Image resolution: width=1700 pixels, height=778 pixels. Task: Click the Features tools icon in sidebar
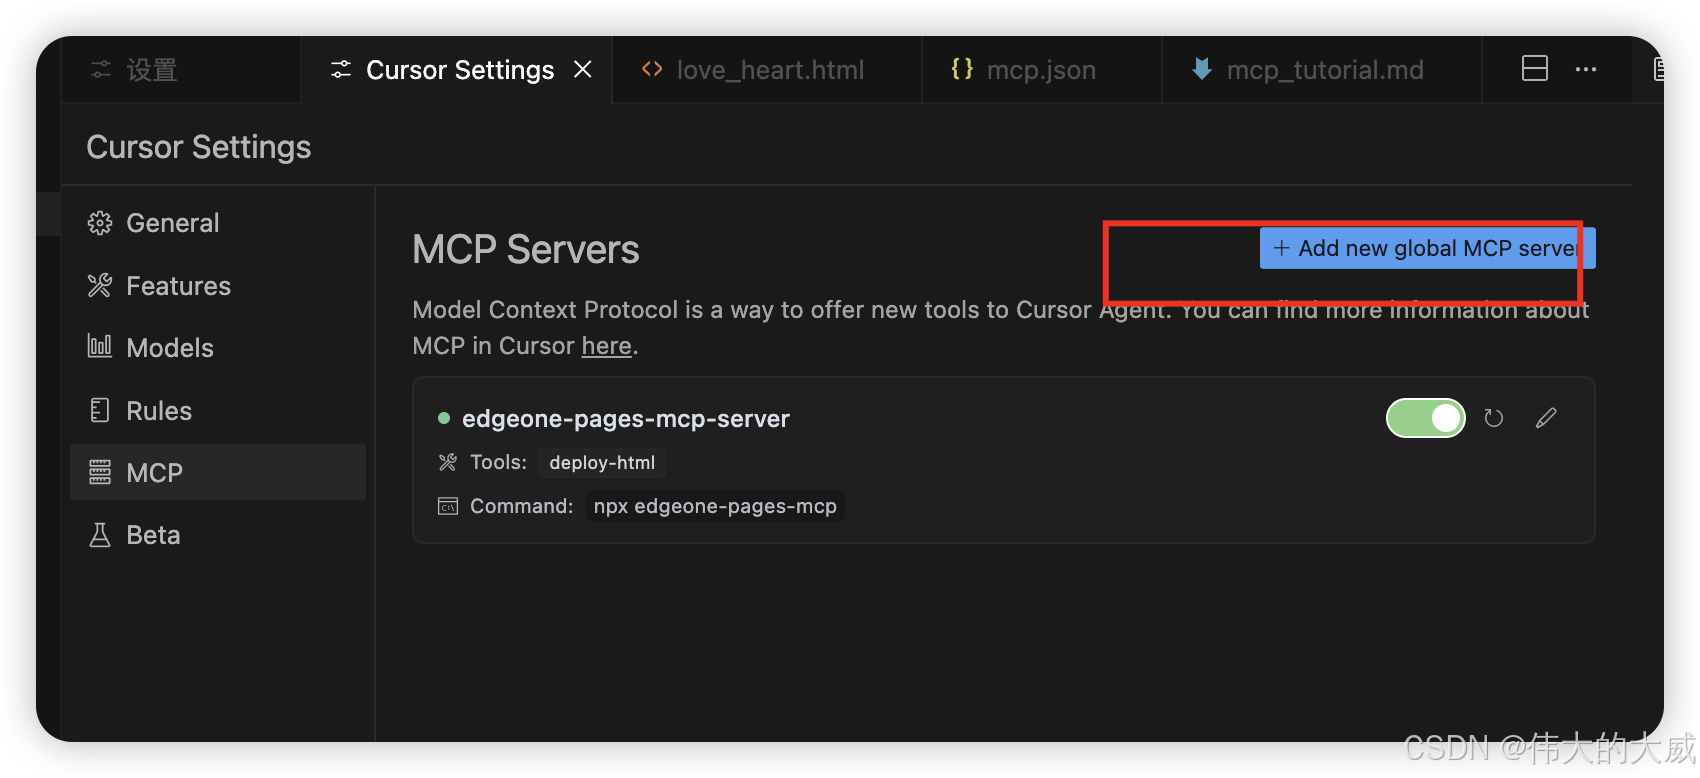pos(100,286)
